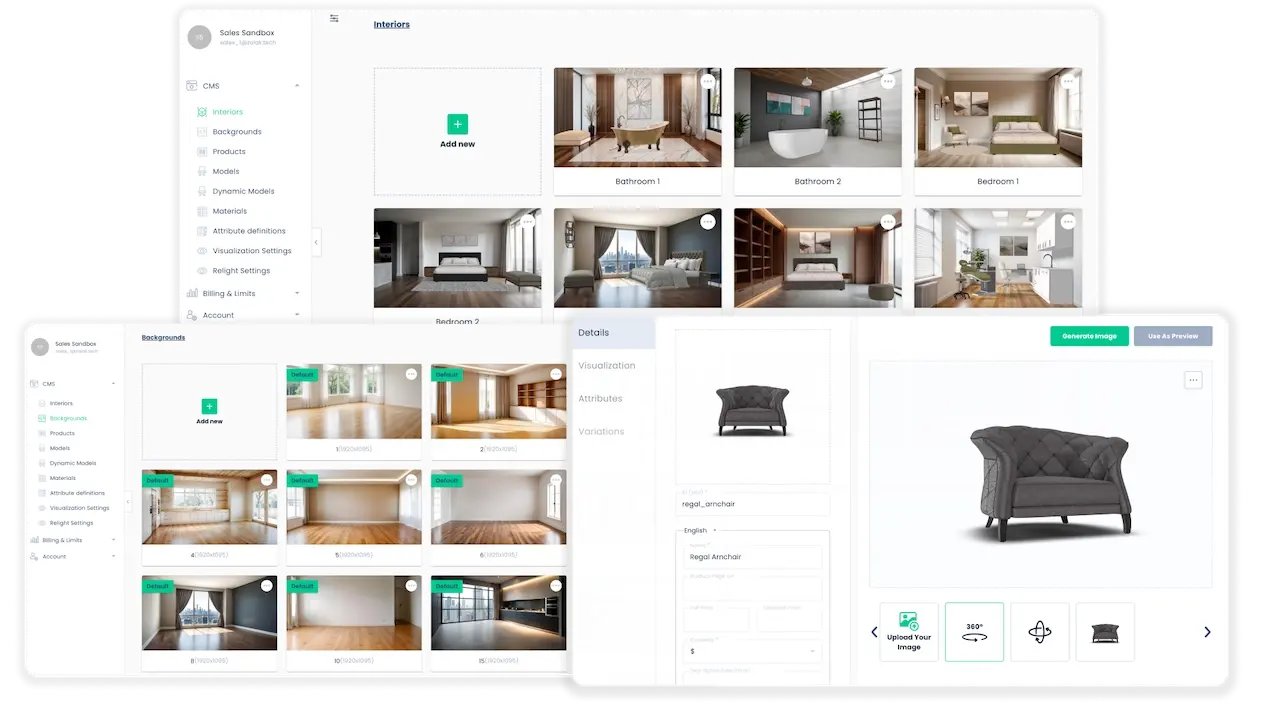This screenshot has height=720, width=1280.
Task: Select armchair front view thumbnail tile
Action: (x=1105, y=632)
